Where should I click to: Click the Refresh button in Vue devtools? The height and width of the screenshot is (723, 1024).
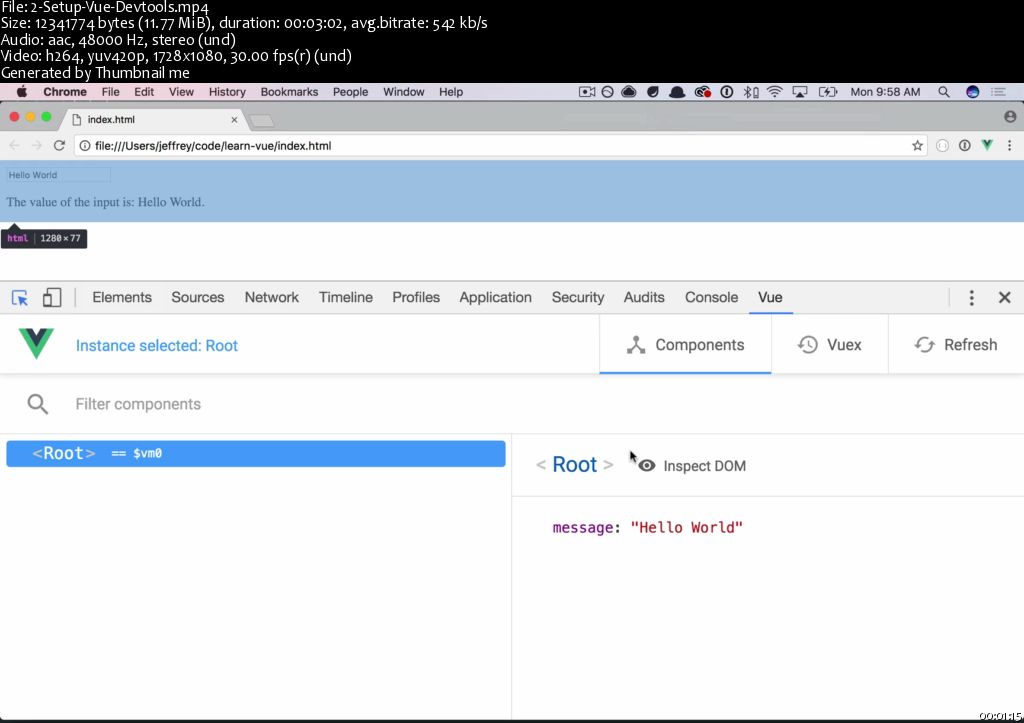click(955, 345)
